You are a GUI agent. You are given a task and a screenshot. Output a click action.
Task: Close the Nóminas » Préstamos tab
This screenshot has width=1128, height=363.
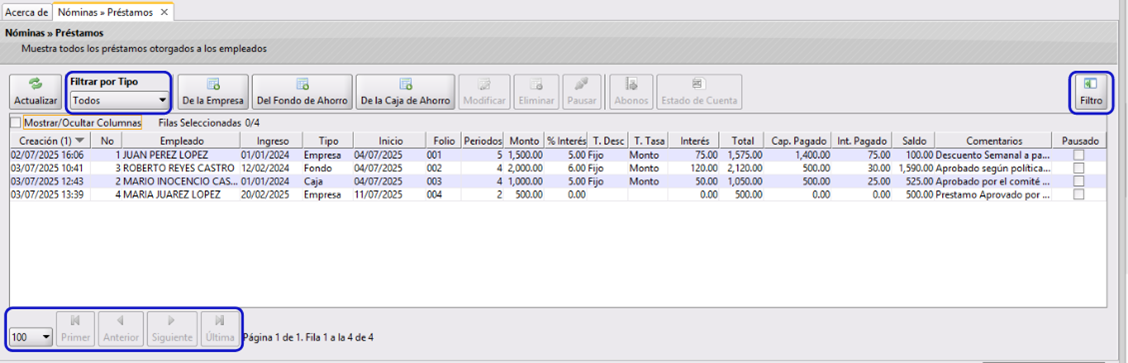click(x=165, y=12)
